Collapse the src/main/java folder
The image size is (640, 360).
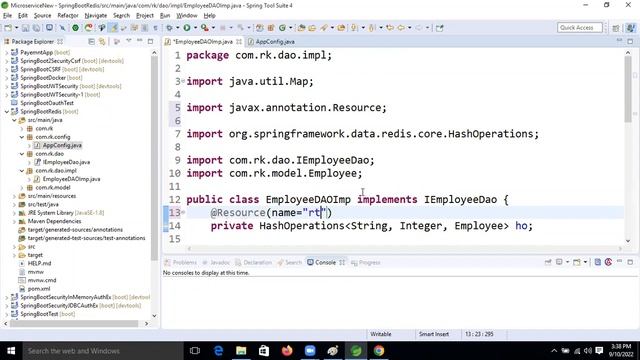tap(14, 120)
